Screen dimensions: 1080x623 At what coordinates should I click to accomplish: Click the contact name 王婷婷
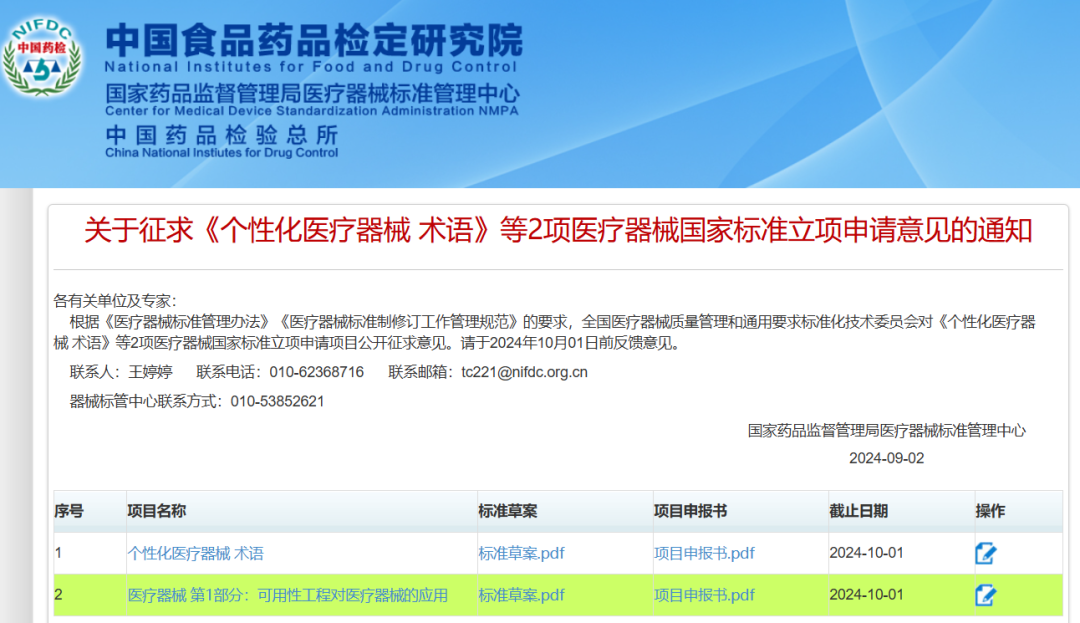(x=150, y=372)
